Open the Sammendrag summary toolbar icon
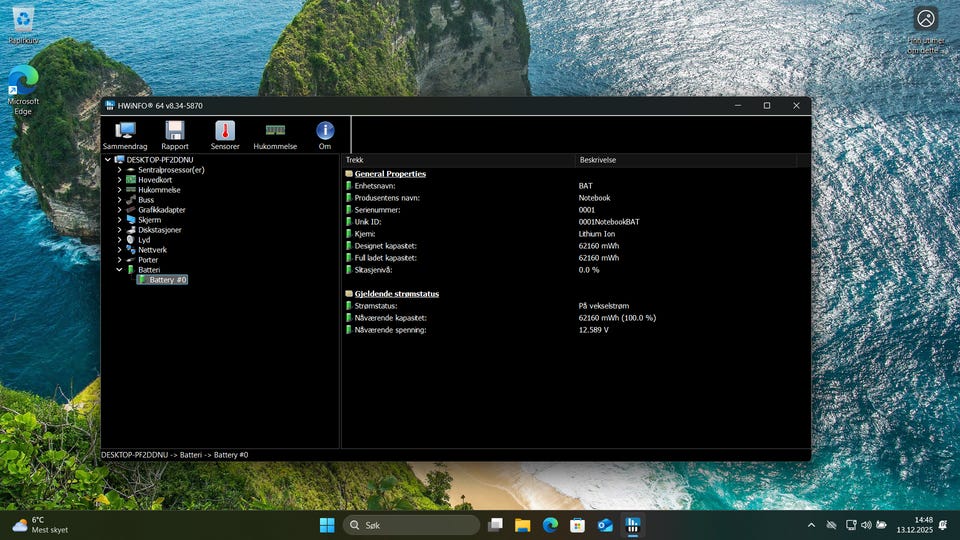This screenshot has height=540, width=960. (x=125, y=134)
